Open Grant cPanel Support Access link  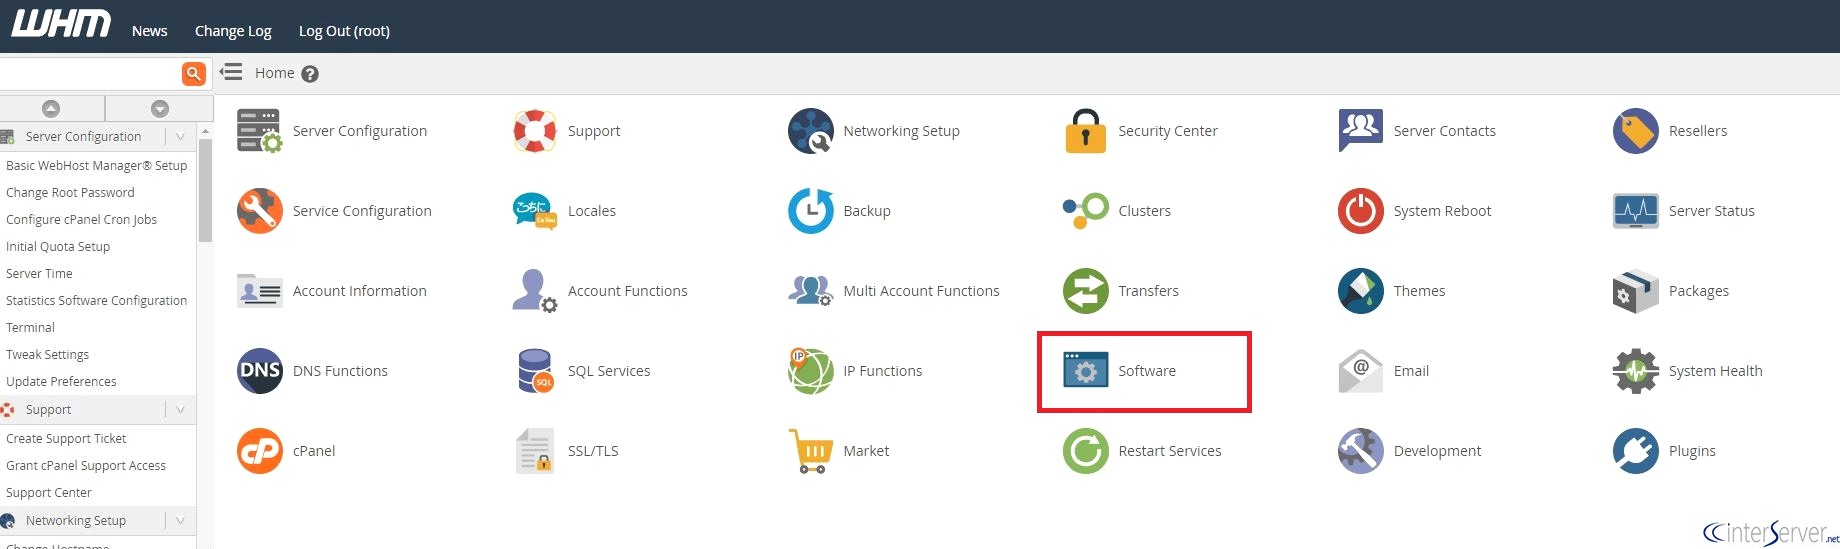coord(86,465)
